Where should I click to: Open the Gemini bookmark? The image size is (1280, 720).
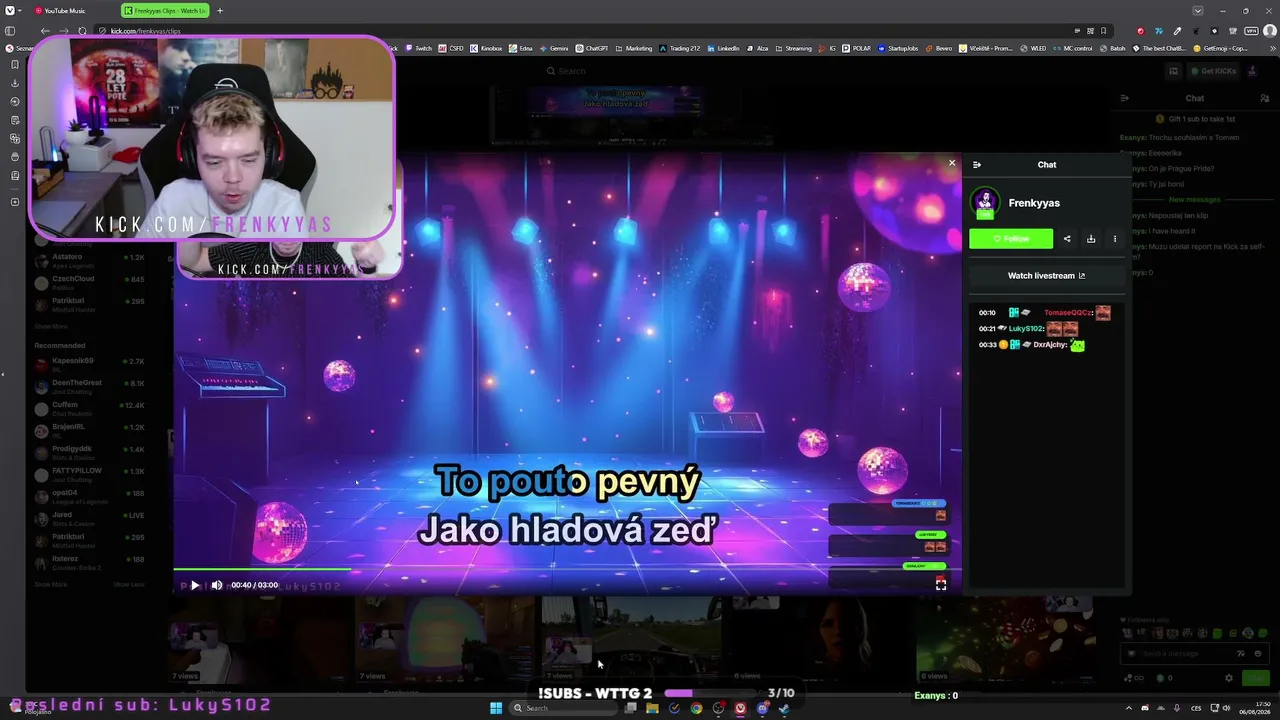pos(555,48)
